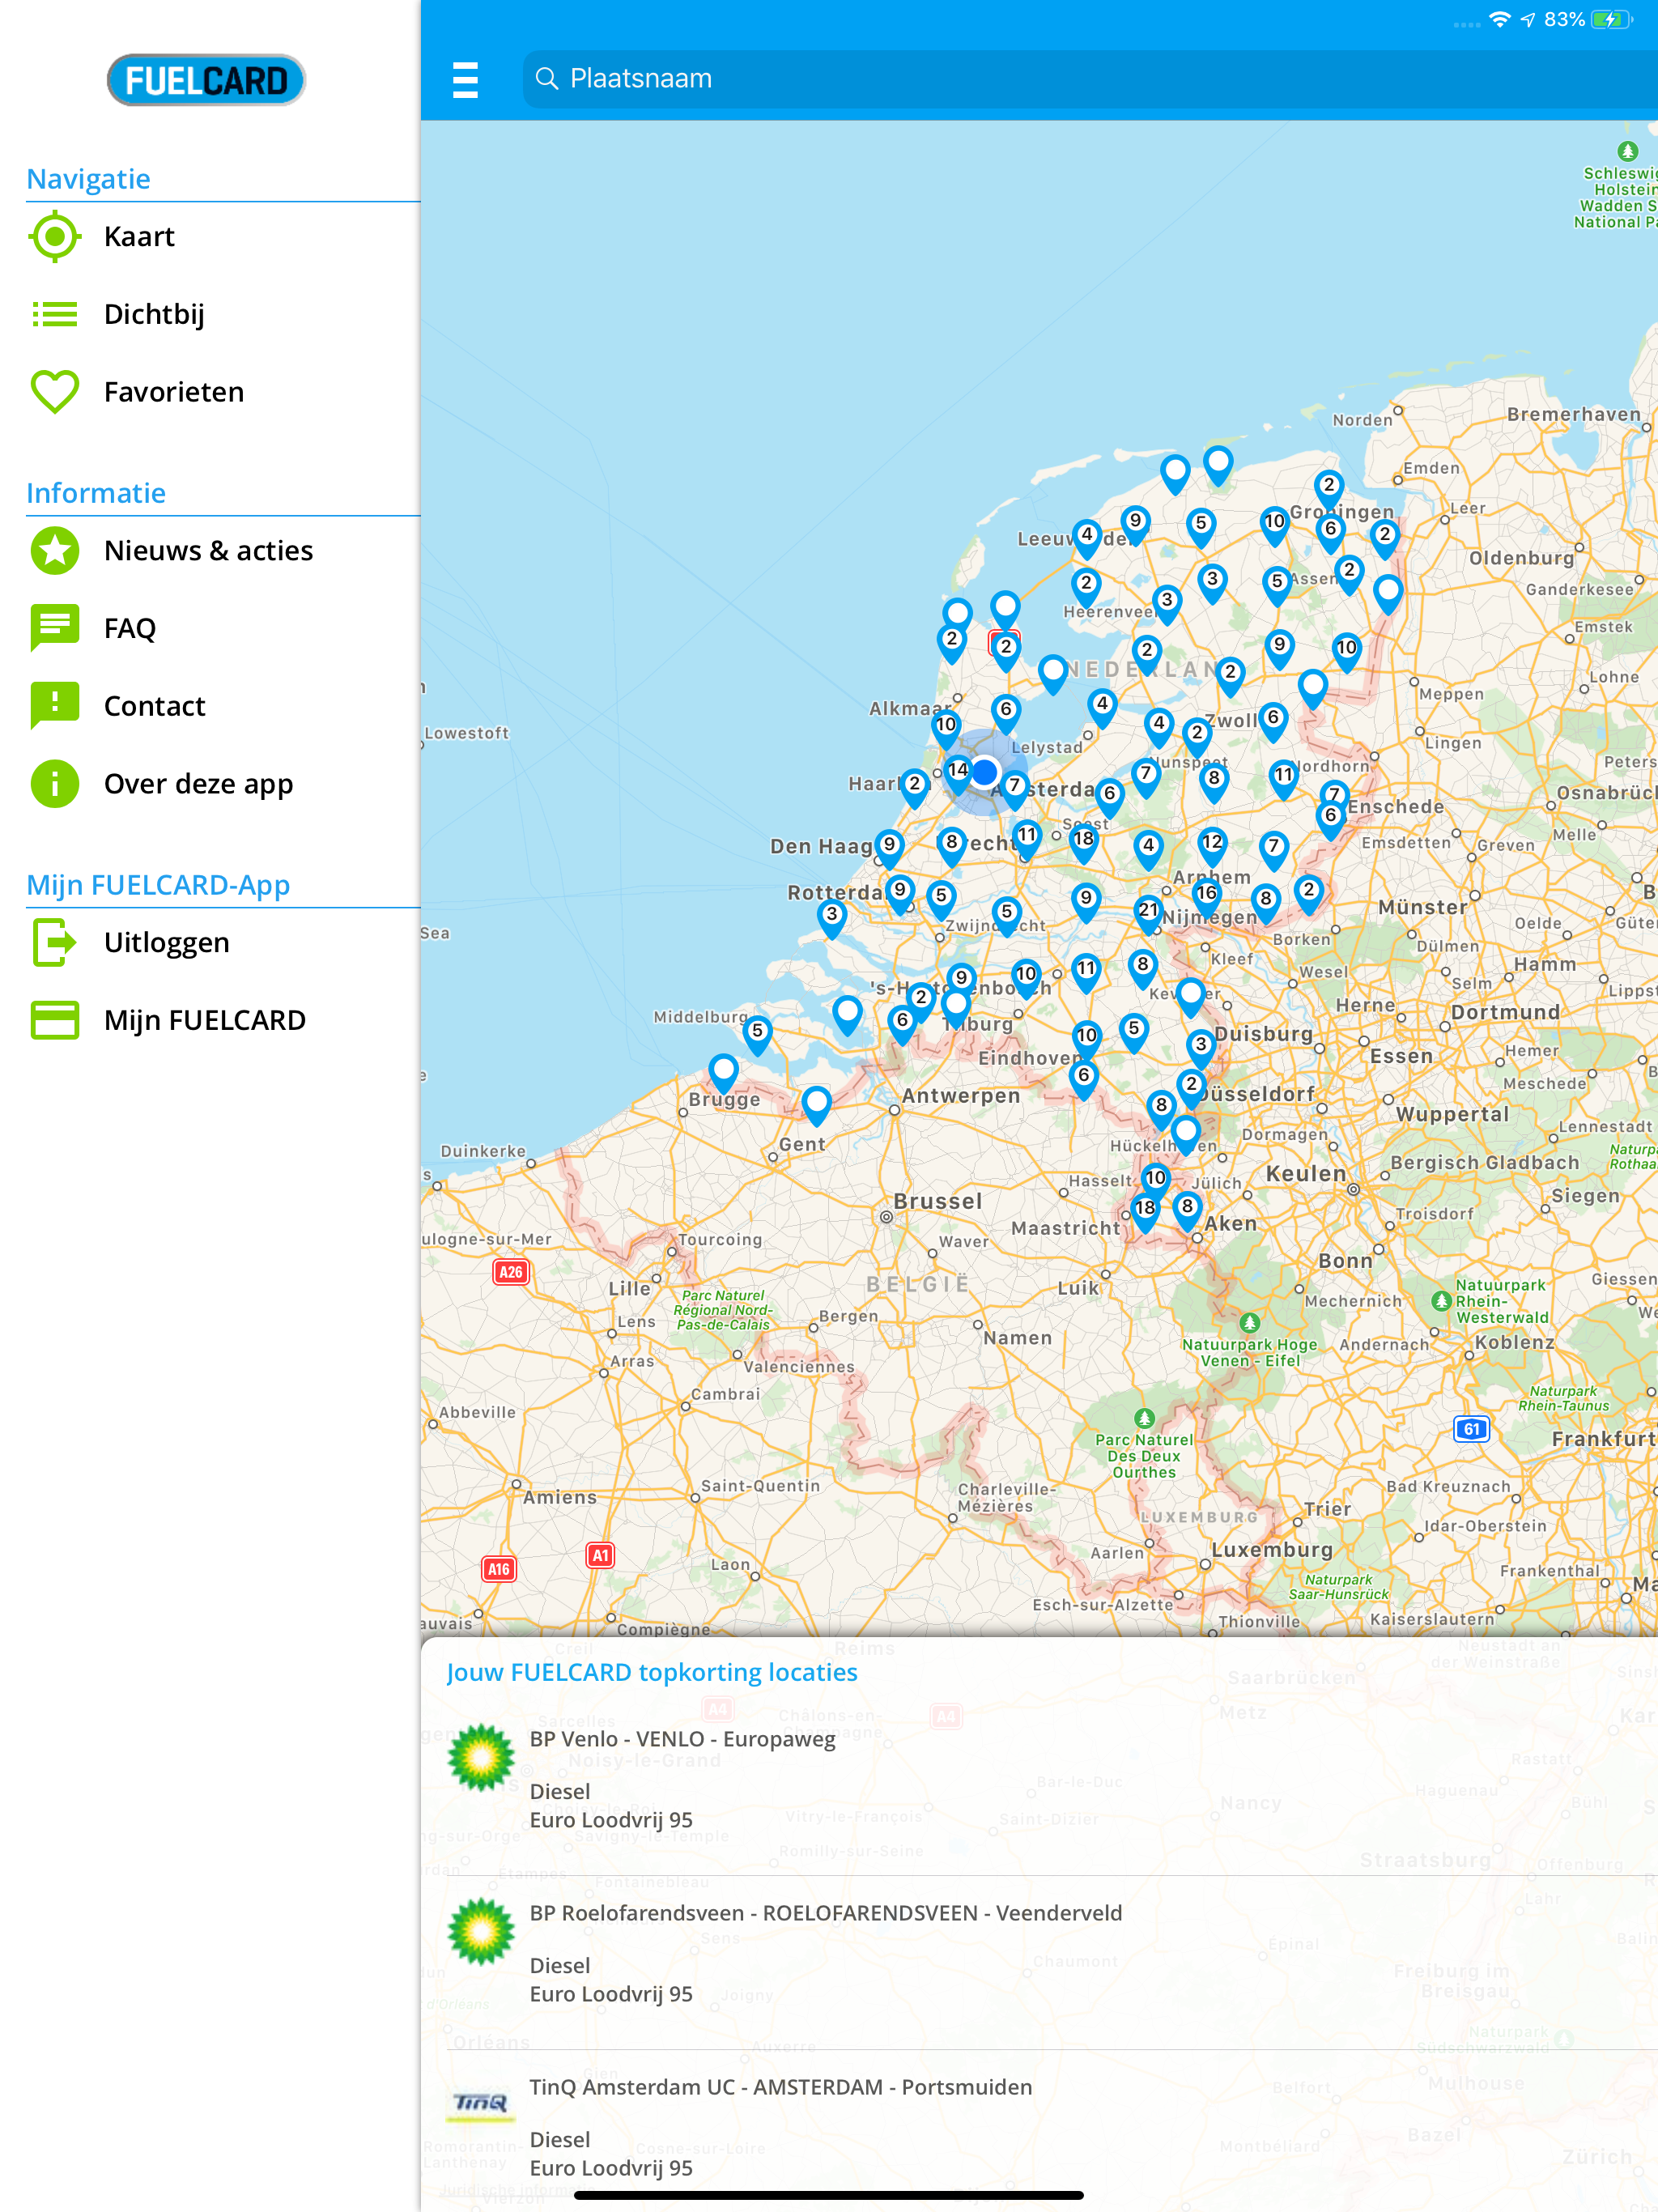Tap the Wi-Fi status icon
Viewport: 1658px width, 2212px height.
(x=1499, y=20)
